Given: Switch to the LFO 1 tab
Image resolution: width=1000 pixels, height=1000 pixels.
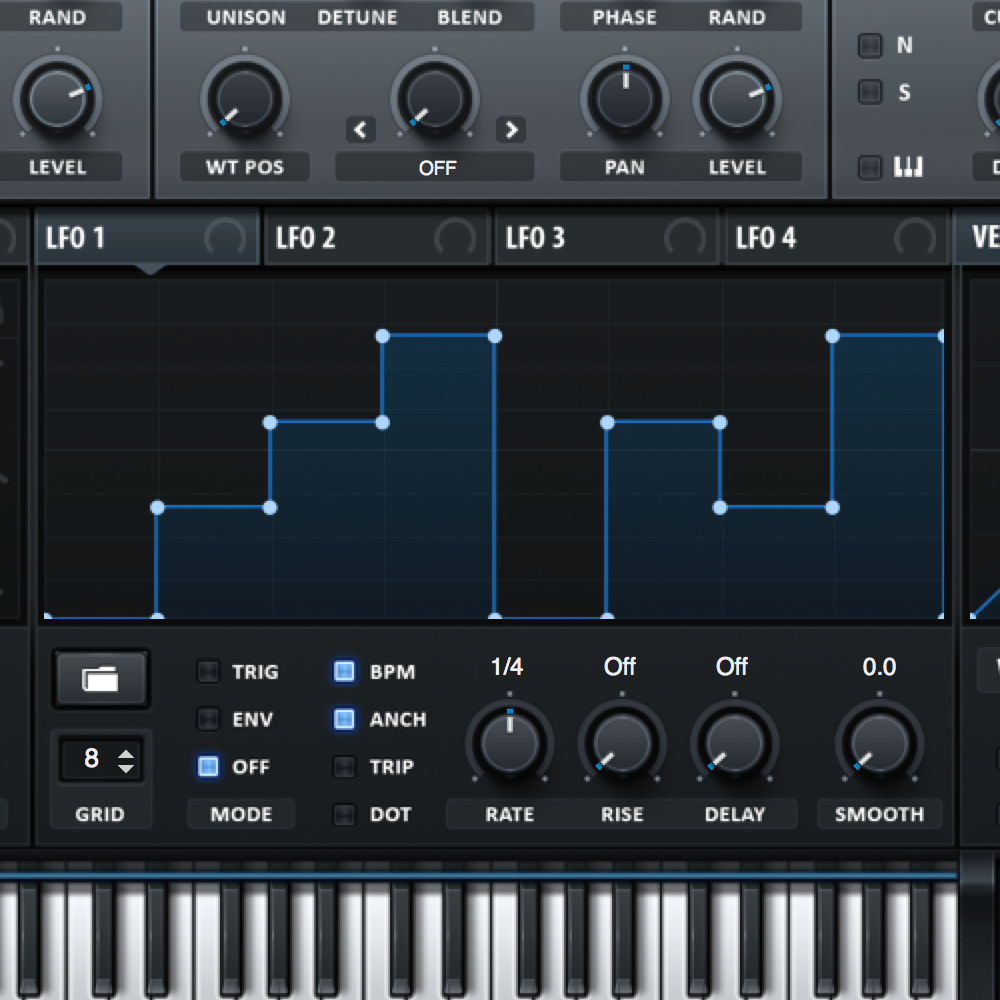Looking at the screenshot, I should pyautogui.click(x=147, y=238).
